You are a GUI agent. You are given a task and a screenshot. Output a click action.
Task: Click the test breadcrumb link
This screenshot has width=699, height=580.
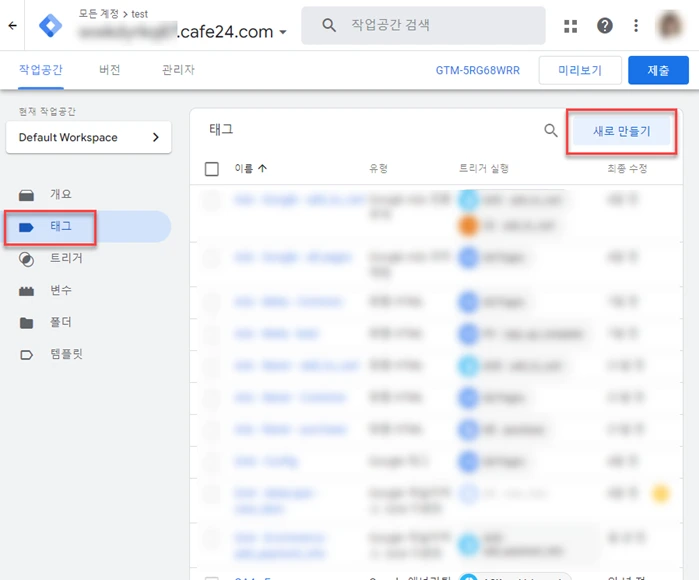pos(140,14)
